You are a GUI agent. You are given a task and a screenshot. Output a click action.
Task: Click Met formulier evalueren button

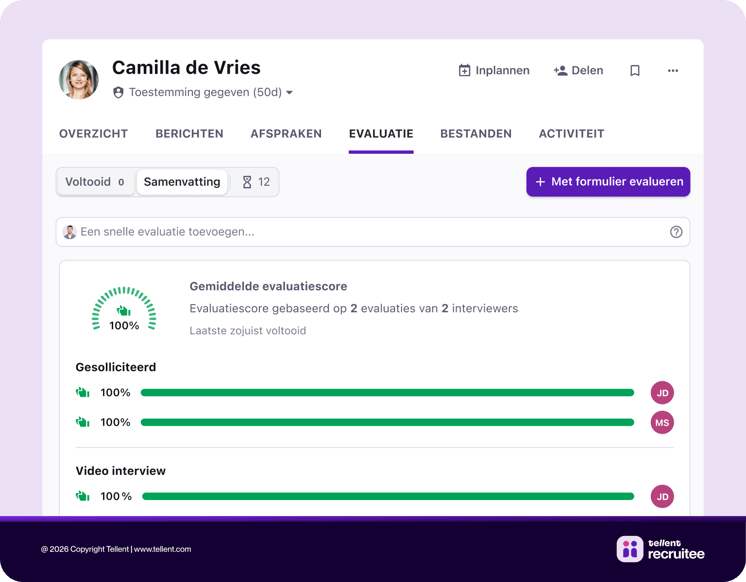[608, 182]
